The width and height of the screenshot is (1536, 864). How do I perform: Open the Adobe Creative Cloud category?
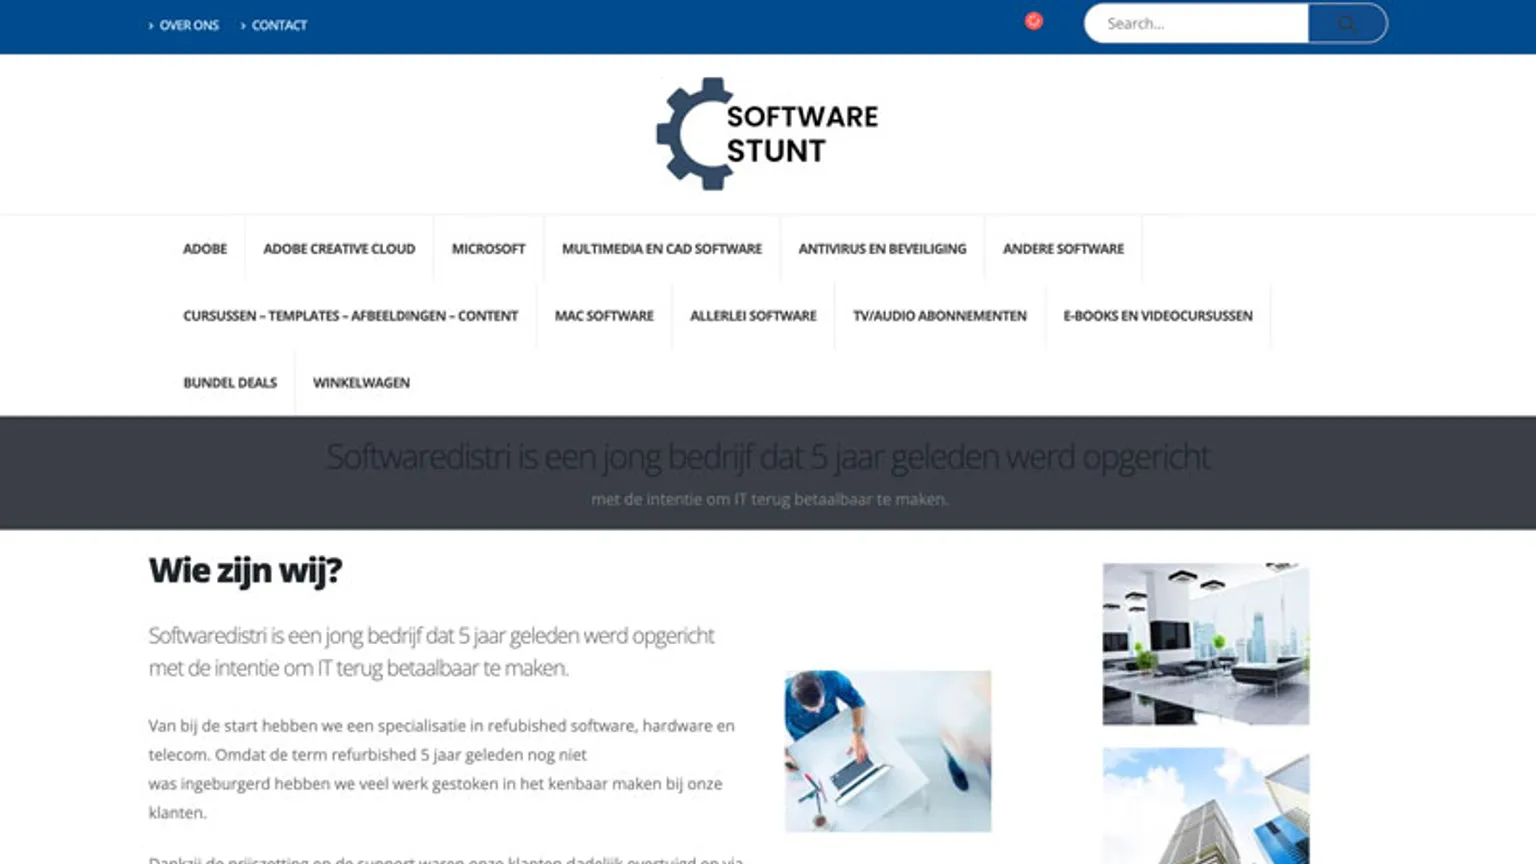click(x=339, y=249)
